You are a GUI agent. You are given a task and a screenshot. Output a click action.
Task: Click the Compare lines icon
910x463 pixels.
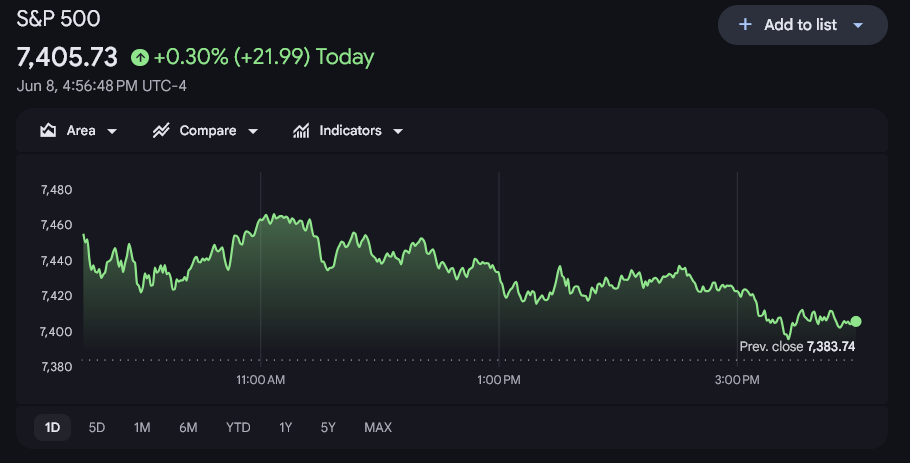161,131
